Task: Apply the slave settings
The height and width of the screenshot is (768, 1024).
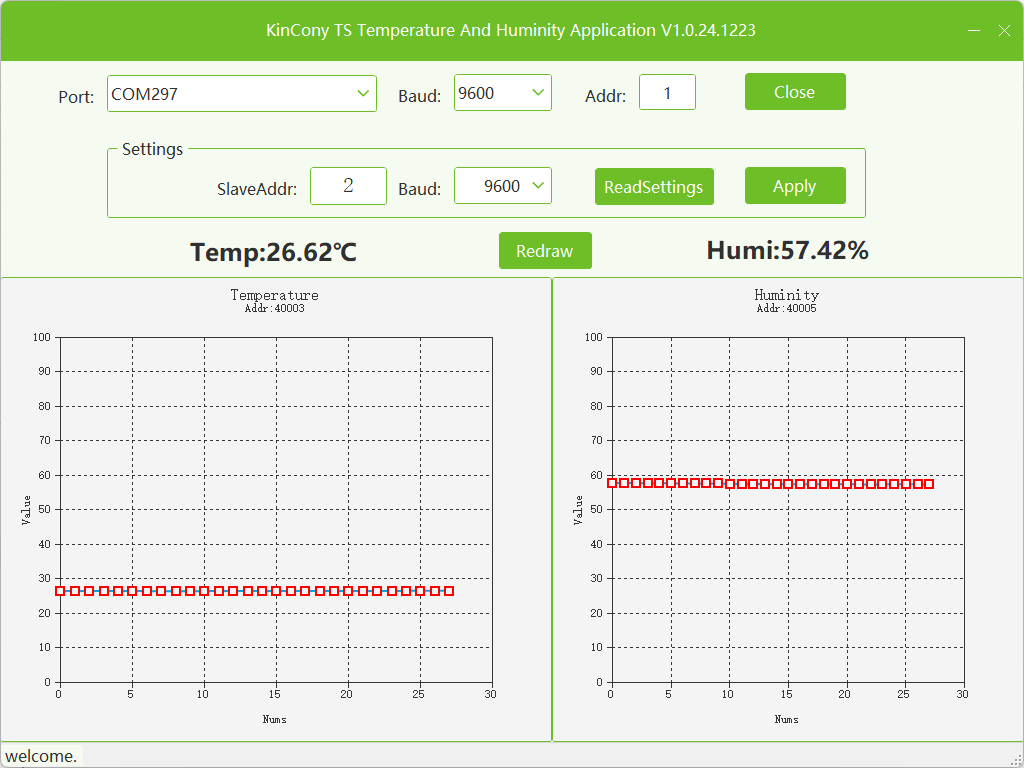Action: pyautogui.click(x=795, y=185)
